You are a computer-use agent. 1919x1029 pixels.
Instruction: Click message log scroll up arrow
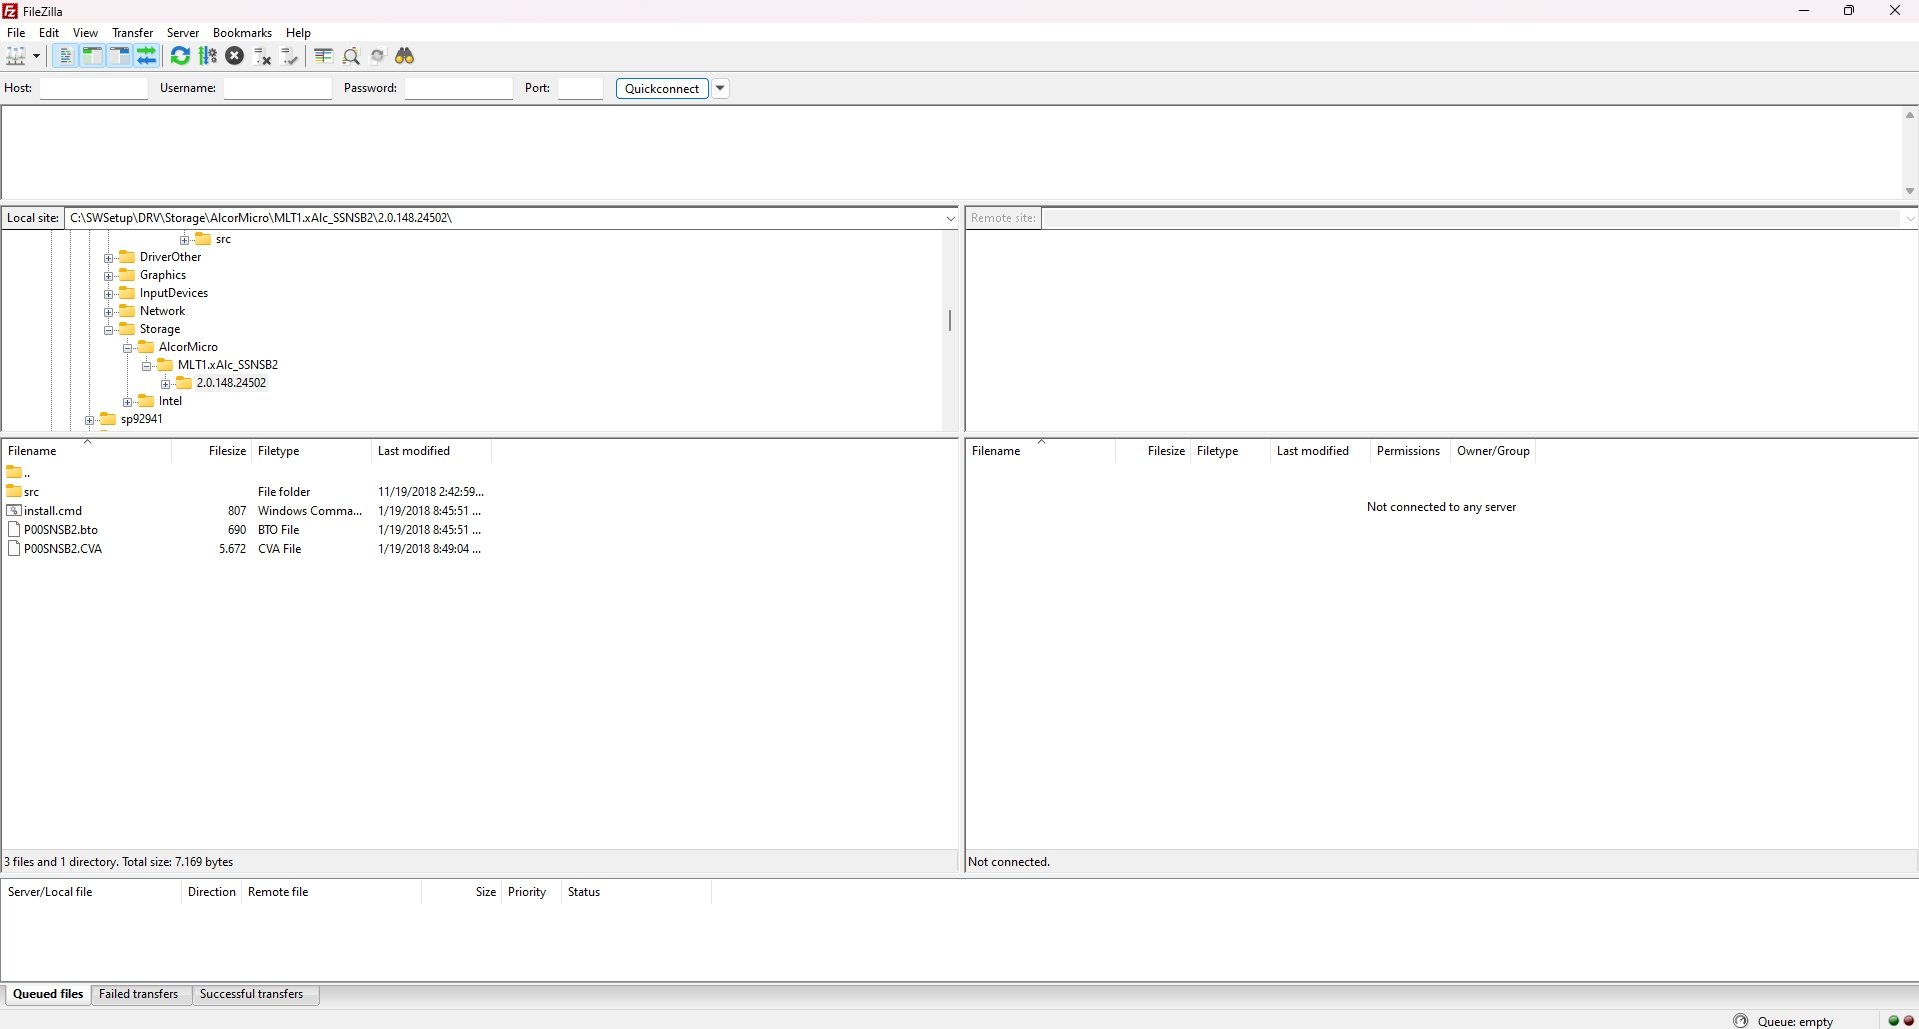(1909, 115)
